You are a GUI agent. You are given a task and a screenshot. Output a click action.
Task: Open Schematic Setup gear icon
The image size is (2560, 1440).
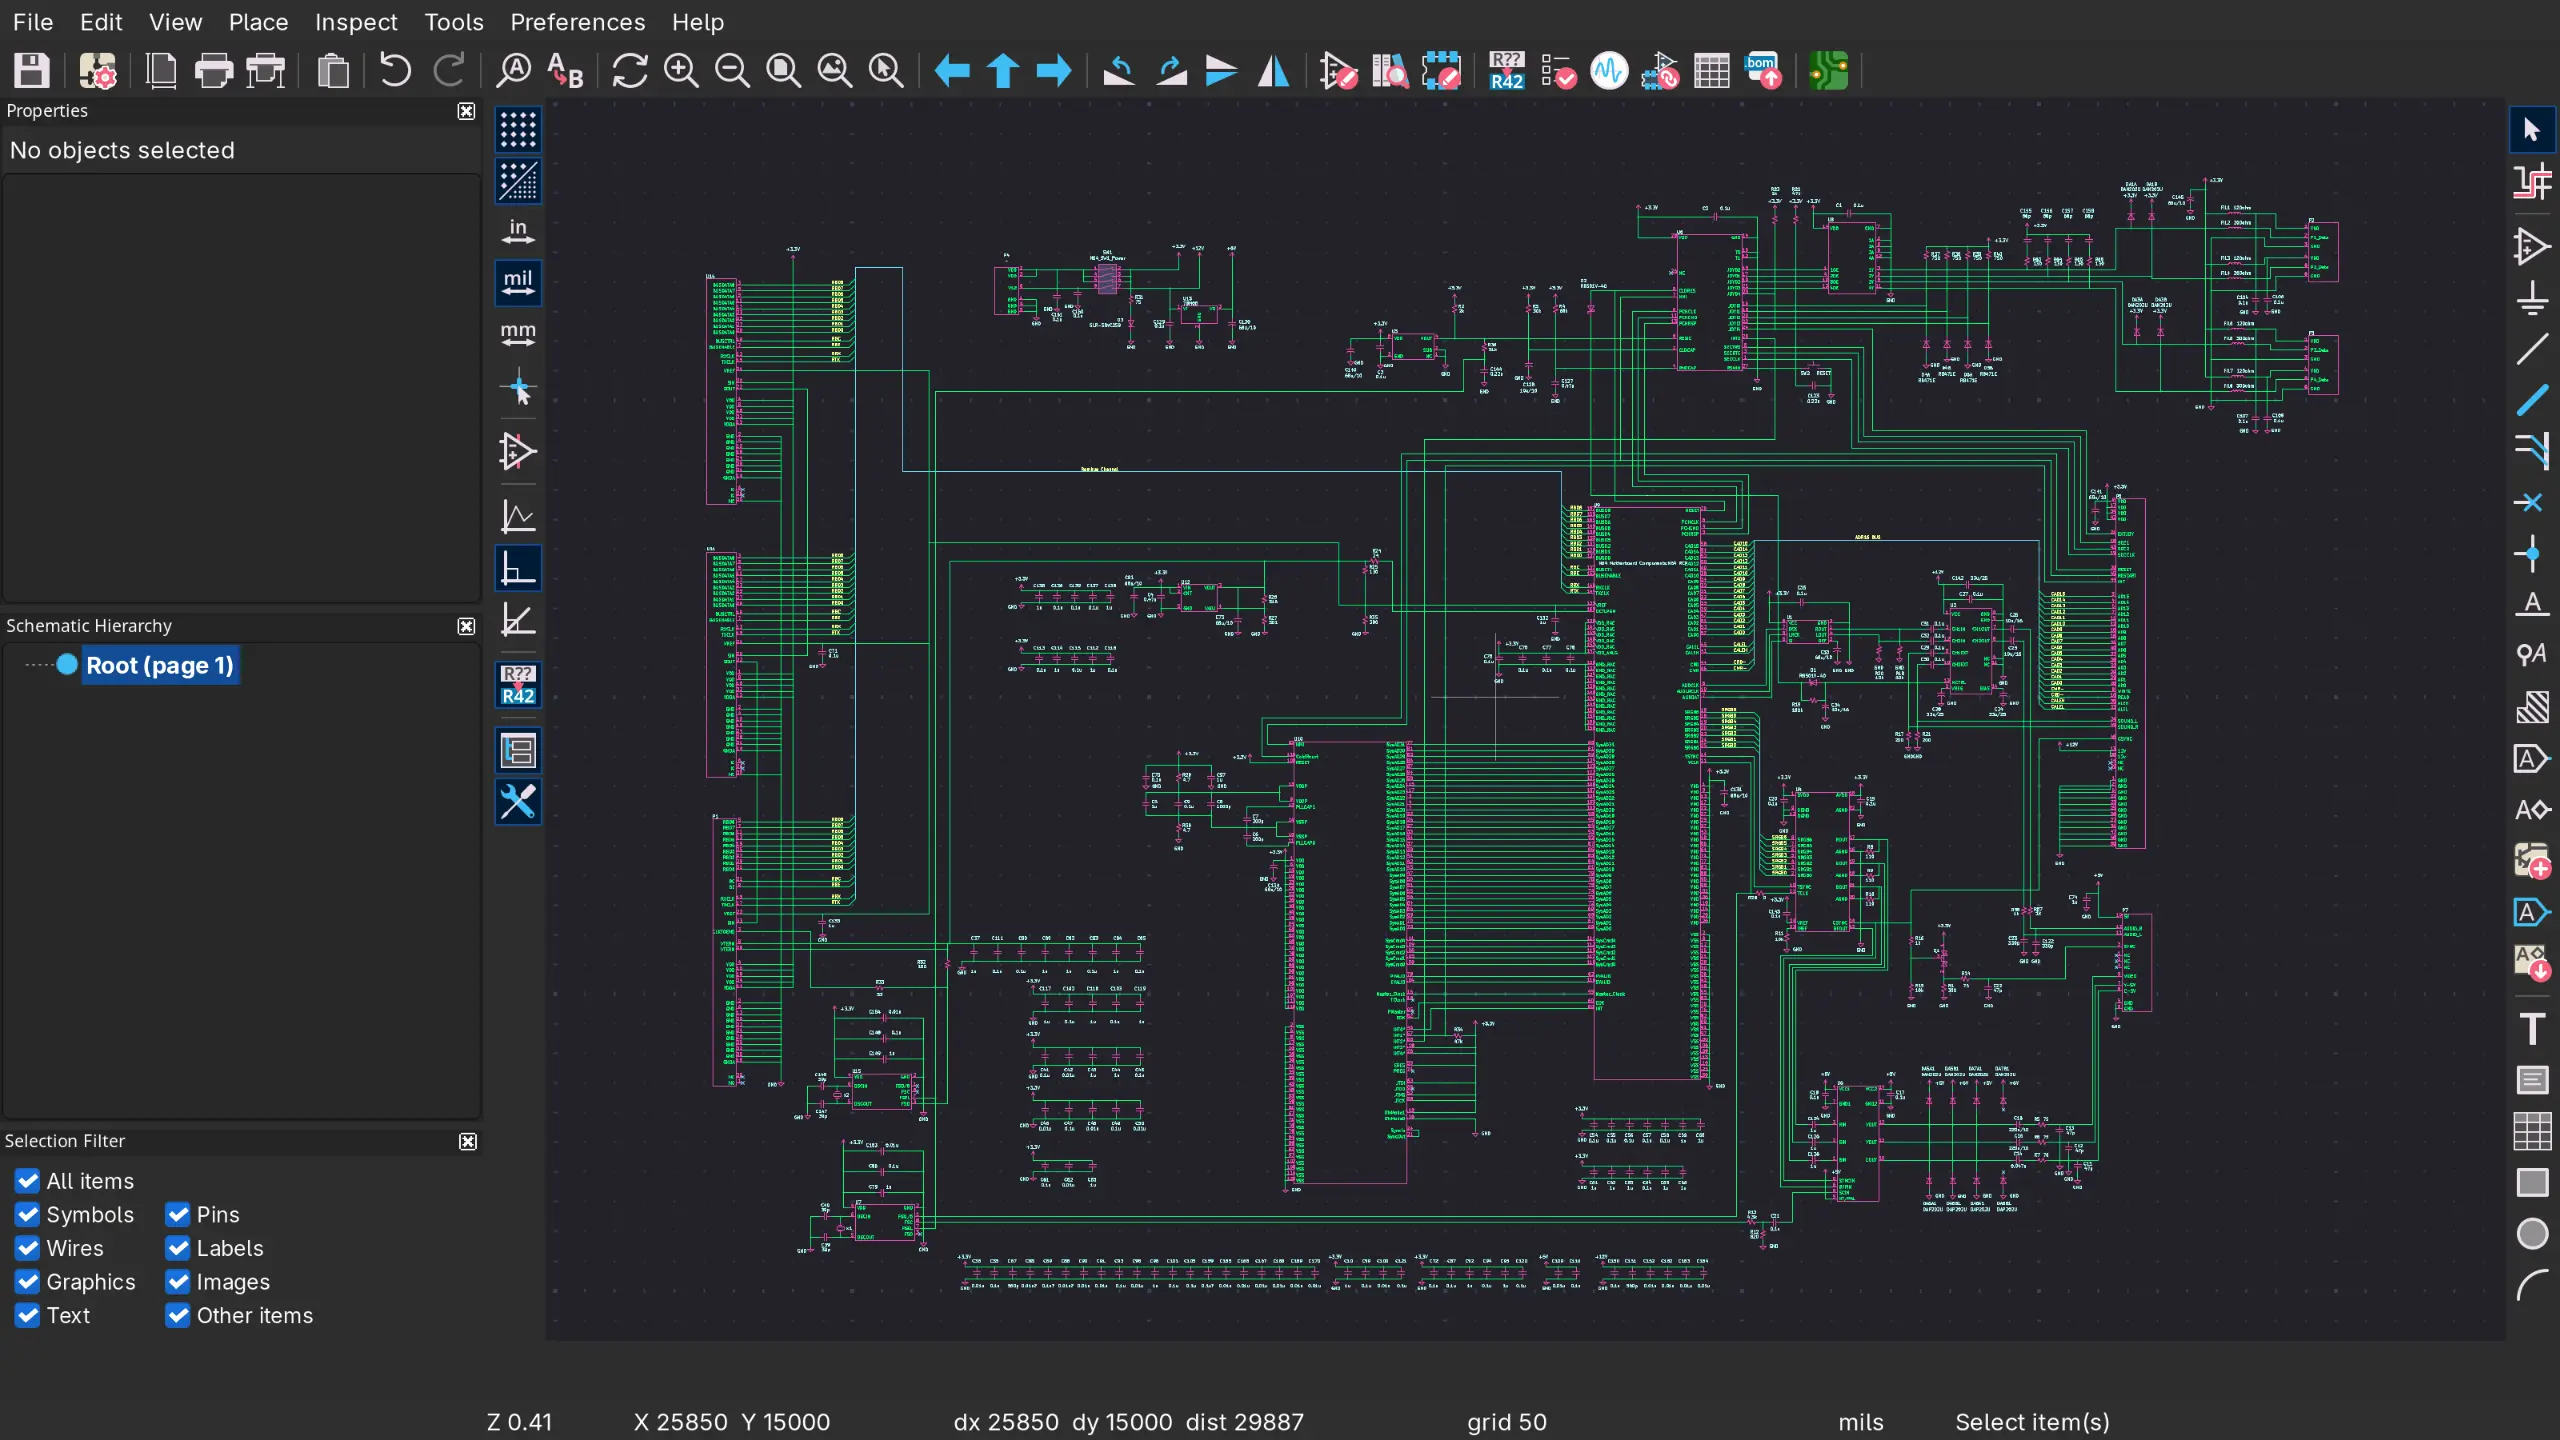98,71
